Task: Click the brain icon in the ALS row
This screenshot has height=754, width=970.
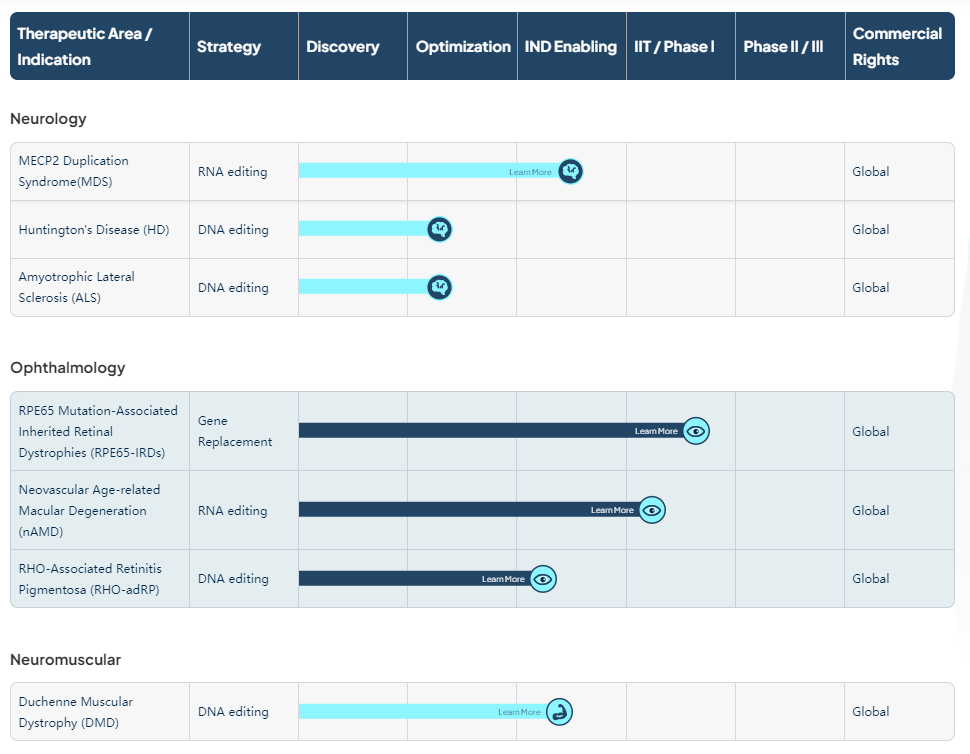Action: coord(440,288)
